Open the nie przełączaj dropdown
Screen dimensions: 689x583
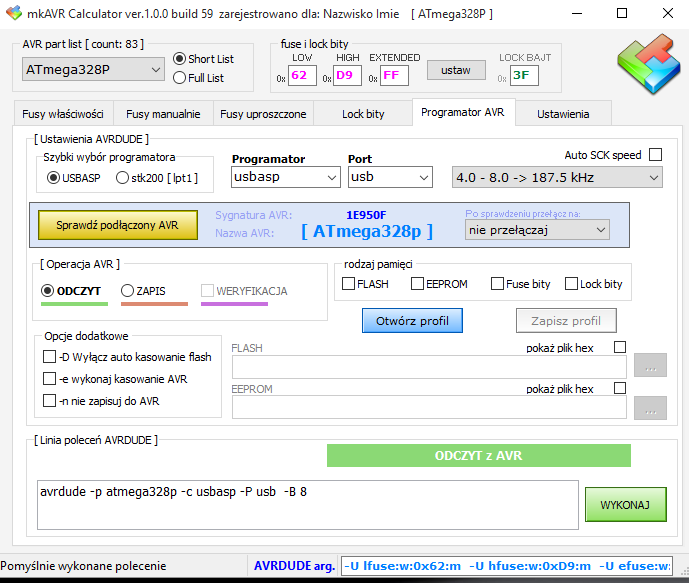pos(537,230)
